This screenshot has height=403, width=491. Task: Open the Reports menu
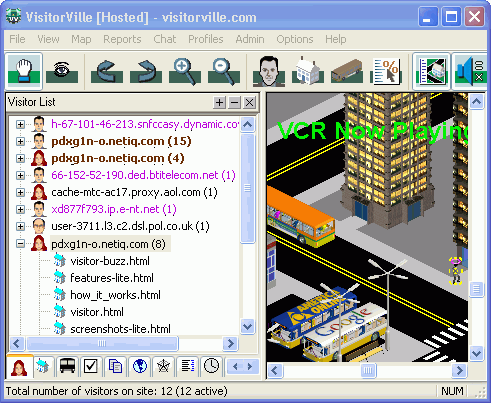click(122, 39)
